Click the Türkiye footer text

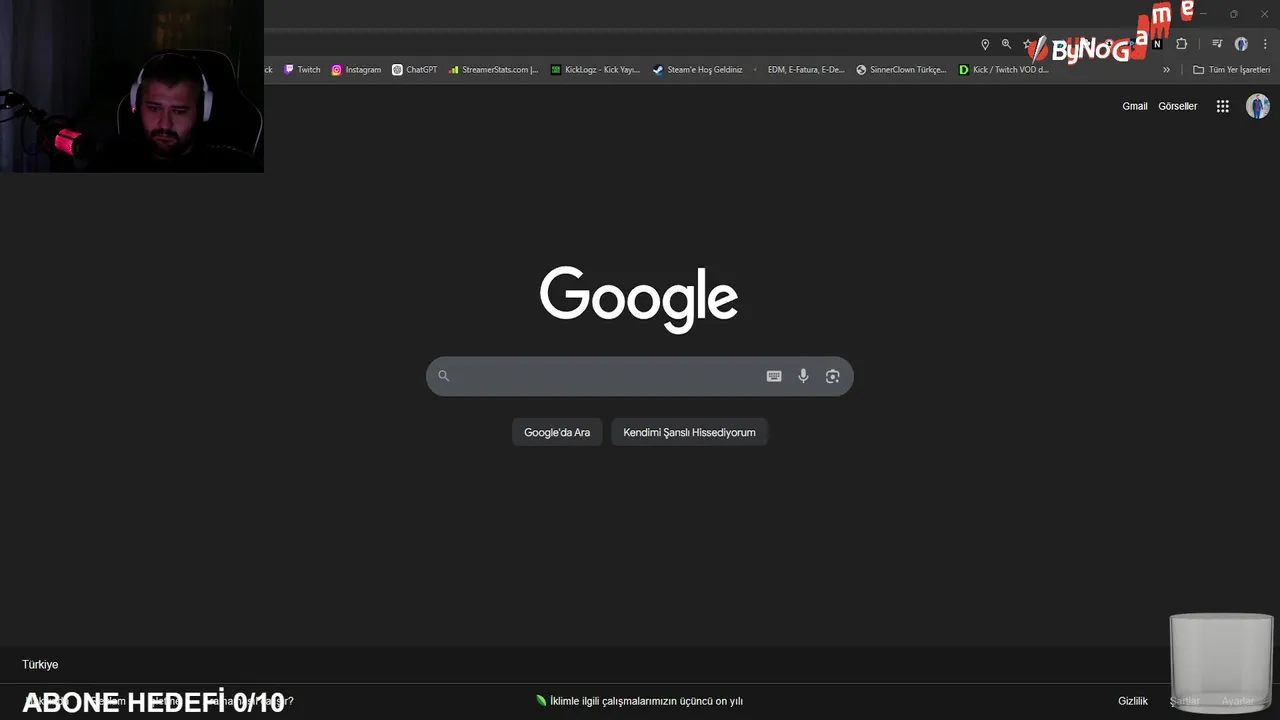(40, 664)
